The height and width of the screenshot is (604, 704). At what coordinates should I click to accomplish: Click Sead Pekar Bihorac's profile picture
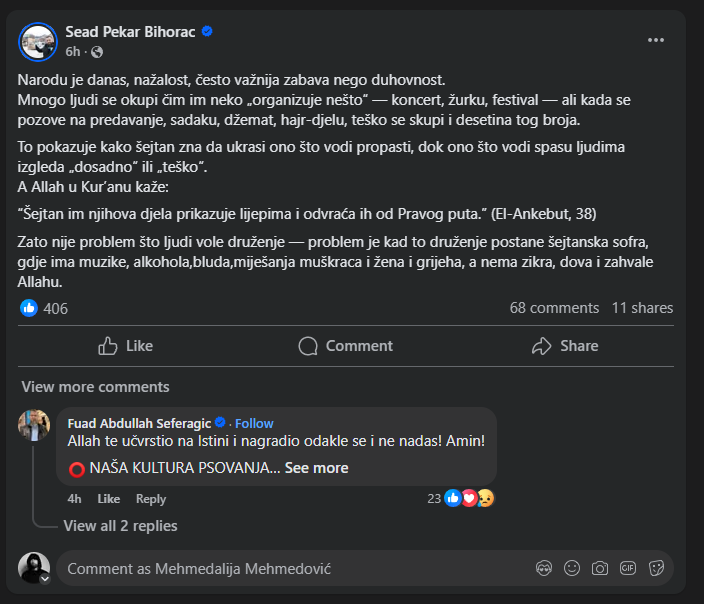(37, 41)
